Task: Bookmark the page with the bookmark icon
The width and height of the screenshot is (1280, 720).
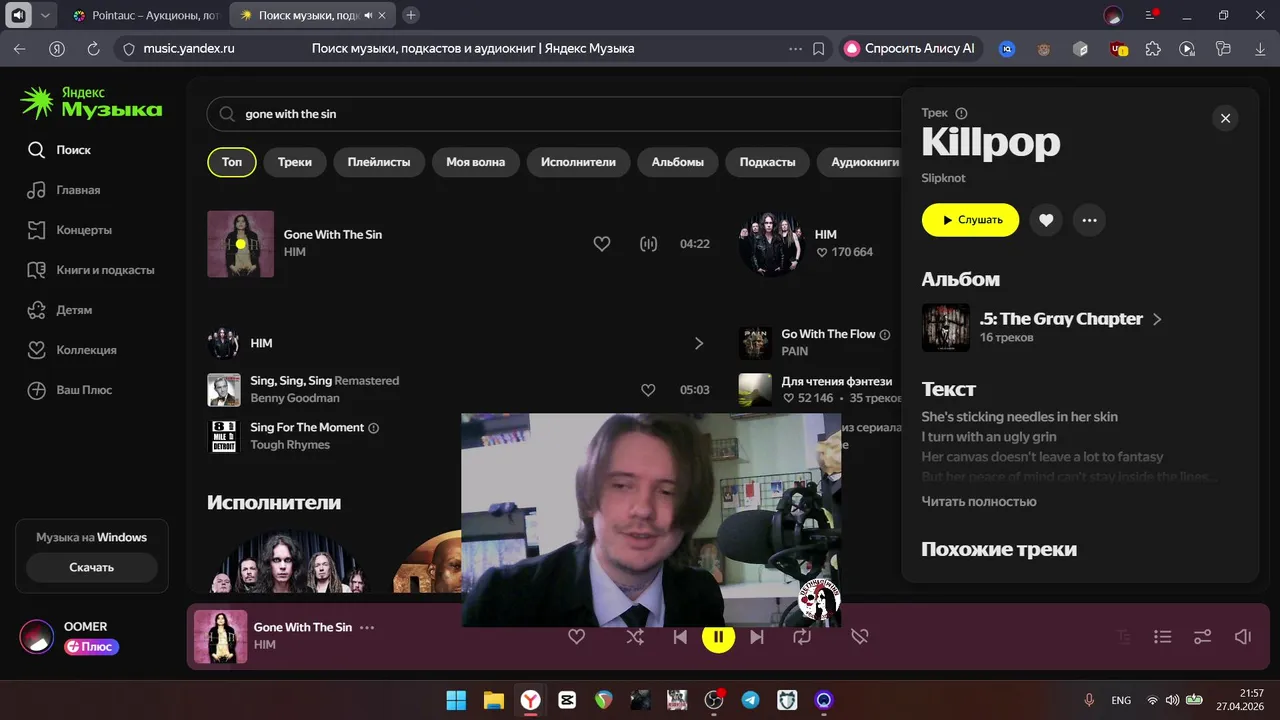Action: pos(819,48)
